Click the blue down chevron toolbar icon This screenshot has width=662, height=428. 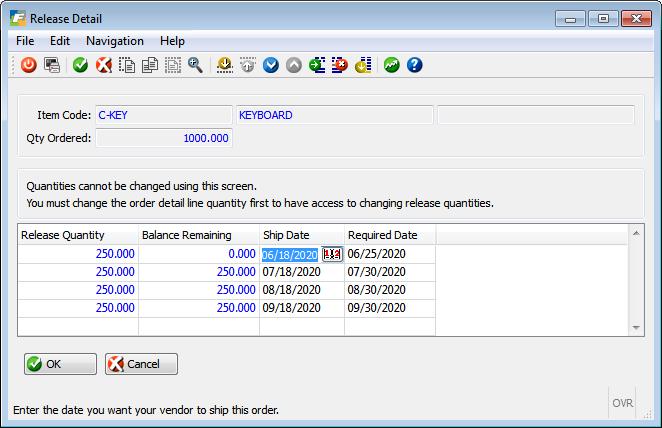[271, 65]
